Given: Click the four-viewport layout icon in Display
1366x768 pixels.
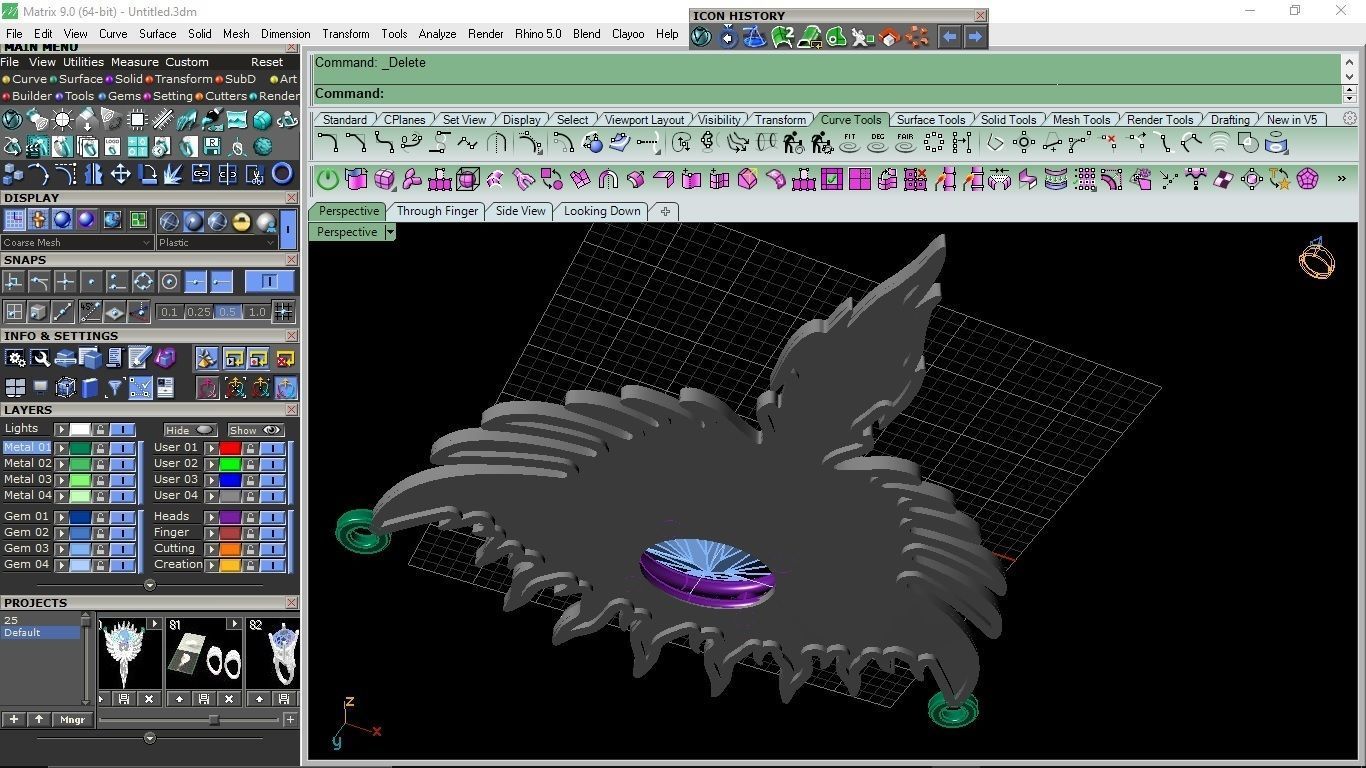Looking at the screenshot, I should 138,219.
